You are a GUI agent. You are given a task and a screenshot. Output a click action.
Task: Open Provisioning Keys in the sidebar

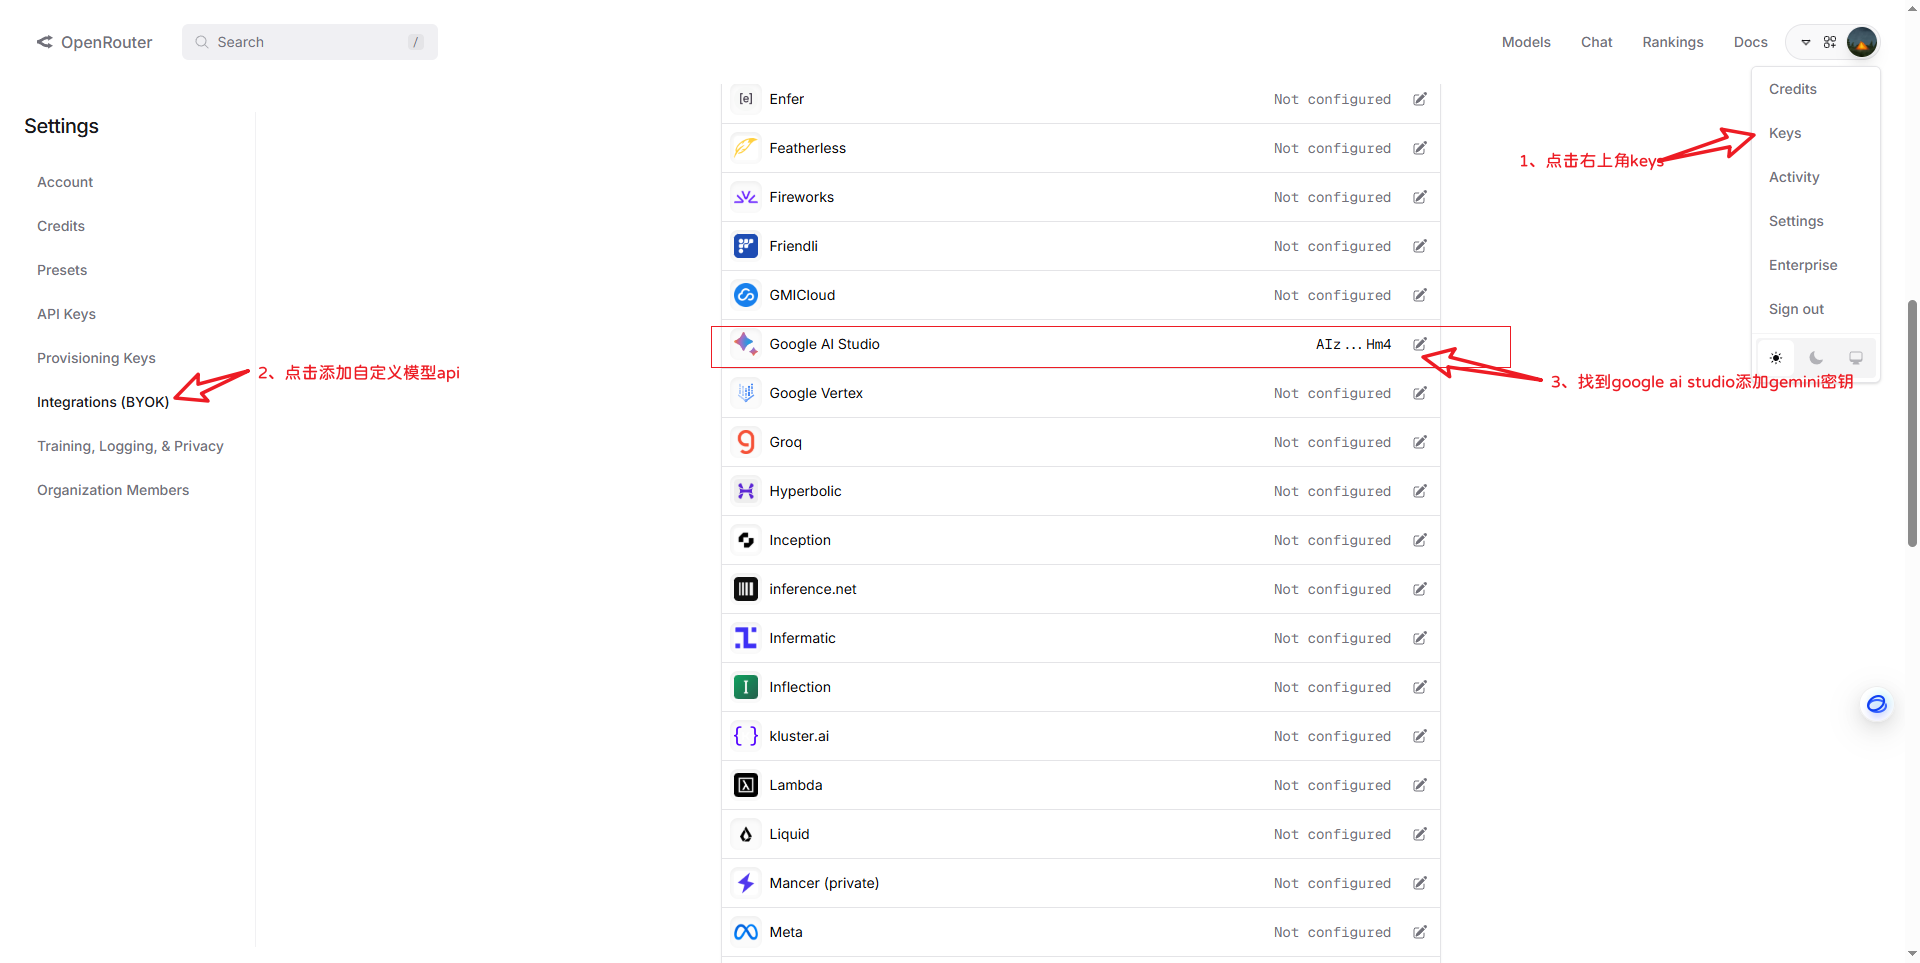[x=96, y=358]
